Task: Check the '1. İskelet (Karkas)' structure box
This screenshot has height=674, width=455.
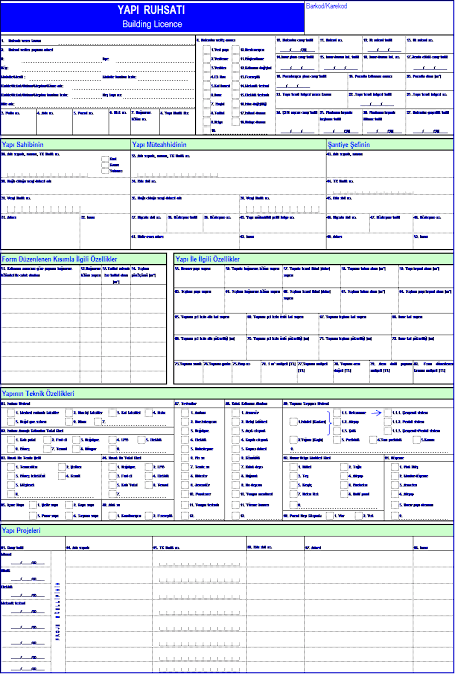Action: pos(293,422)
